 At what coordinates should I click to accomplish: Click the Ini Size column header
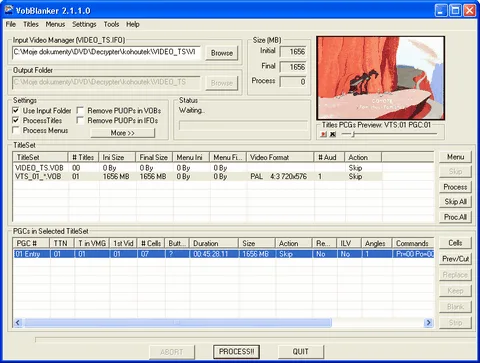tap(117, 157)
